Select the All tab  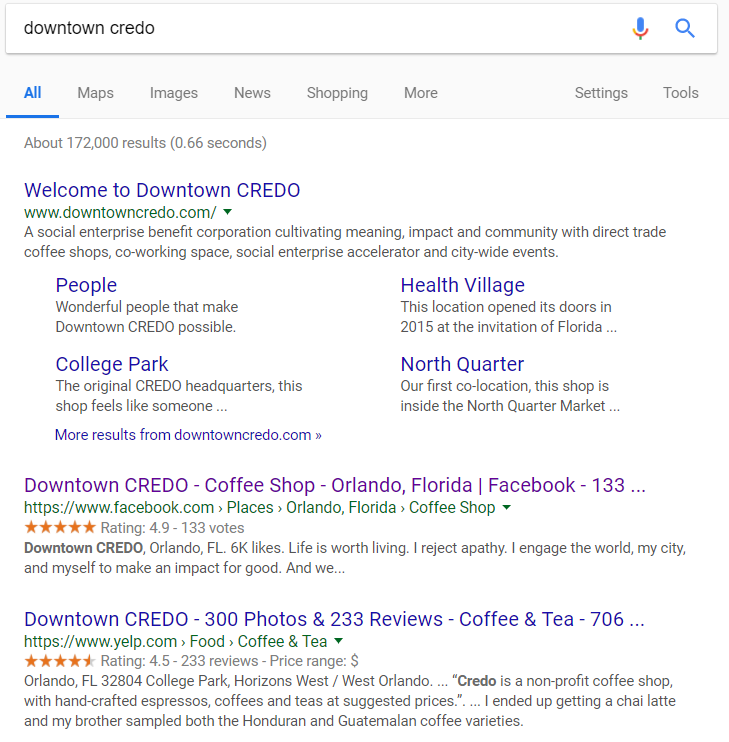click(33, 93)
